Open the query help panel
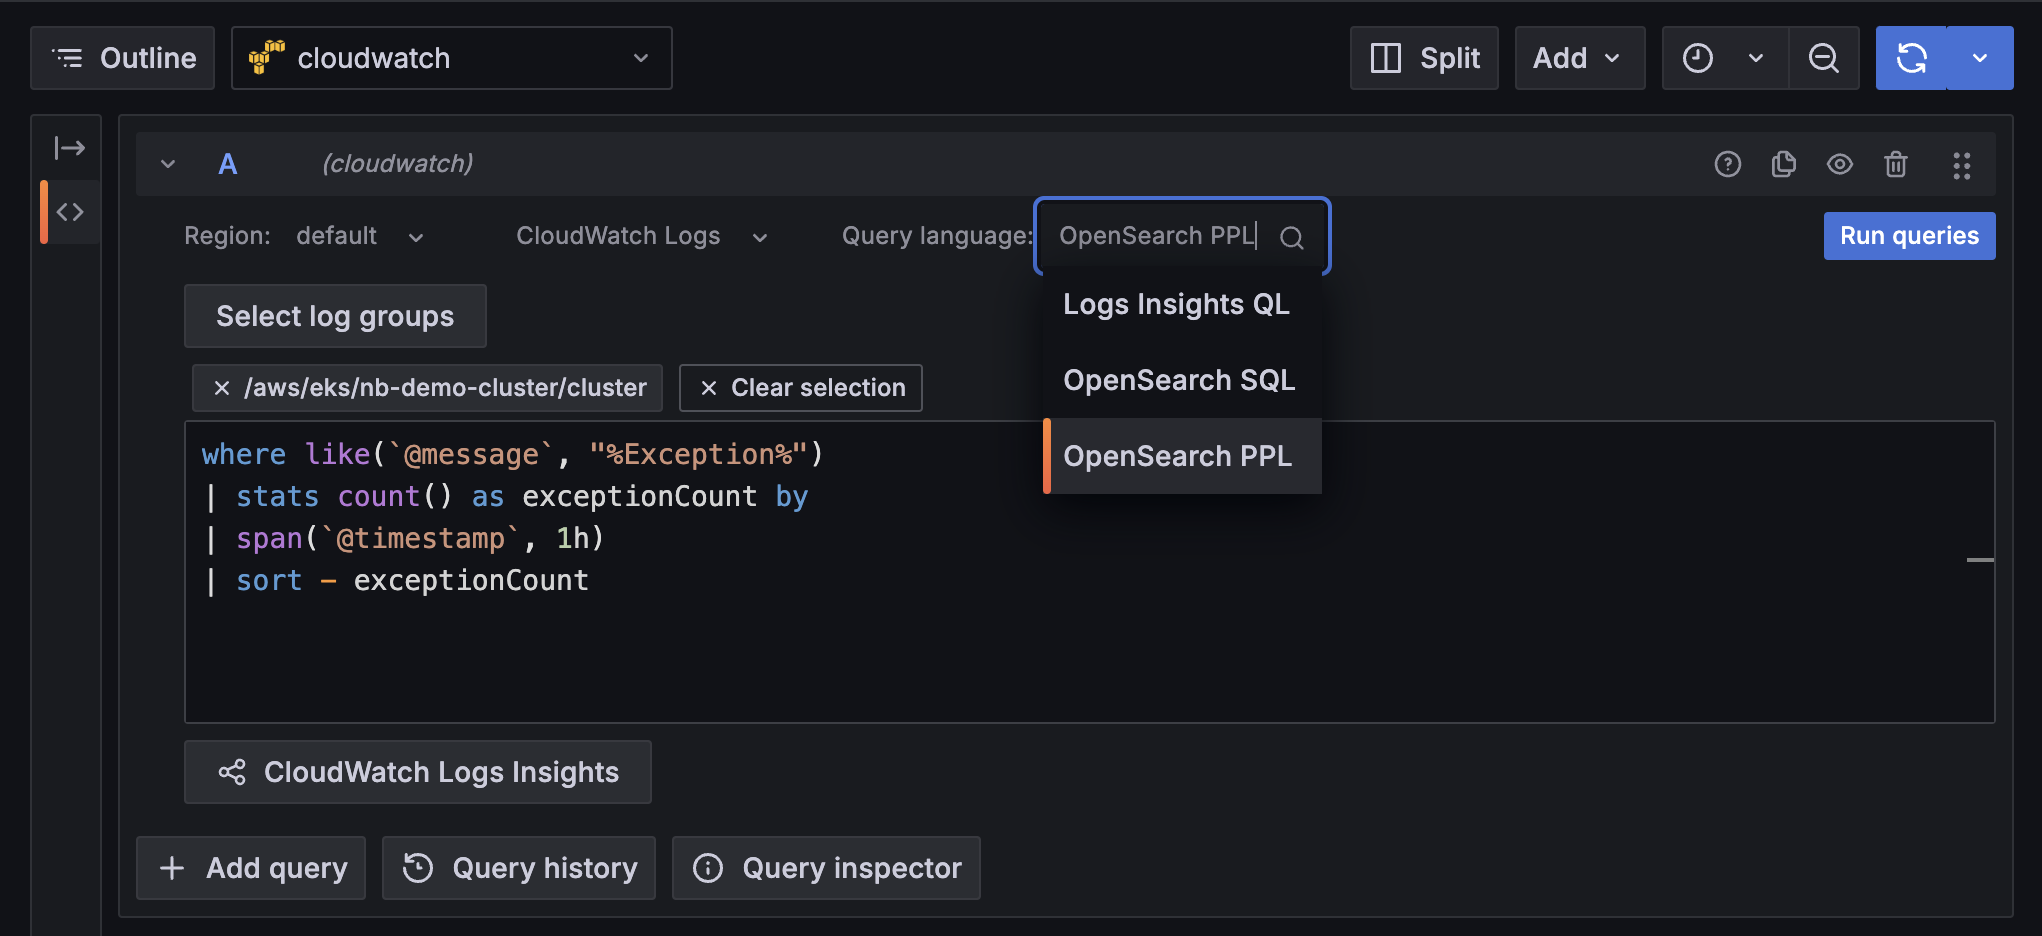Screen dimensions: 2042x936 [1727, 164]
